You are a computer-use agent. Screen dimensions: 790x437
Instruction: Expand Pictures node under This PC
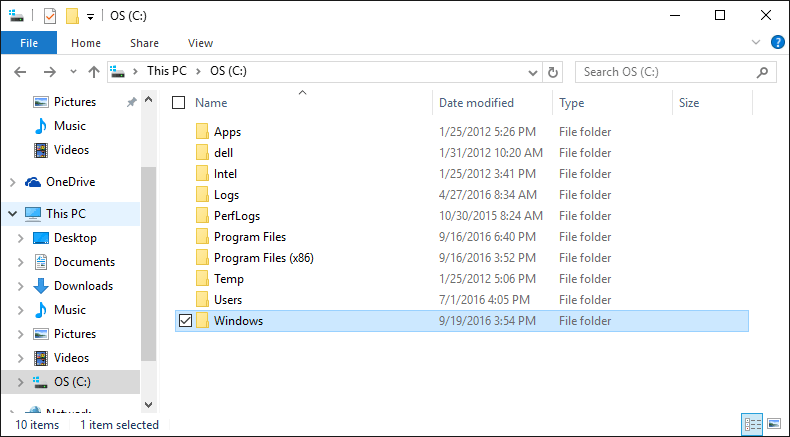click(x=21, y=334)
